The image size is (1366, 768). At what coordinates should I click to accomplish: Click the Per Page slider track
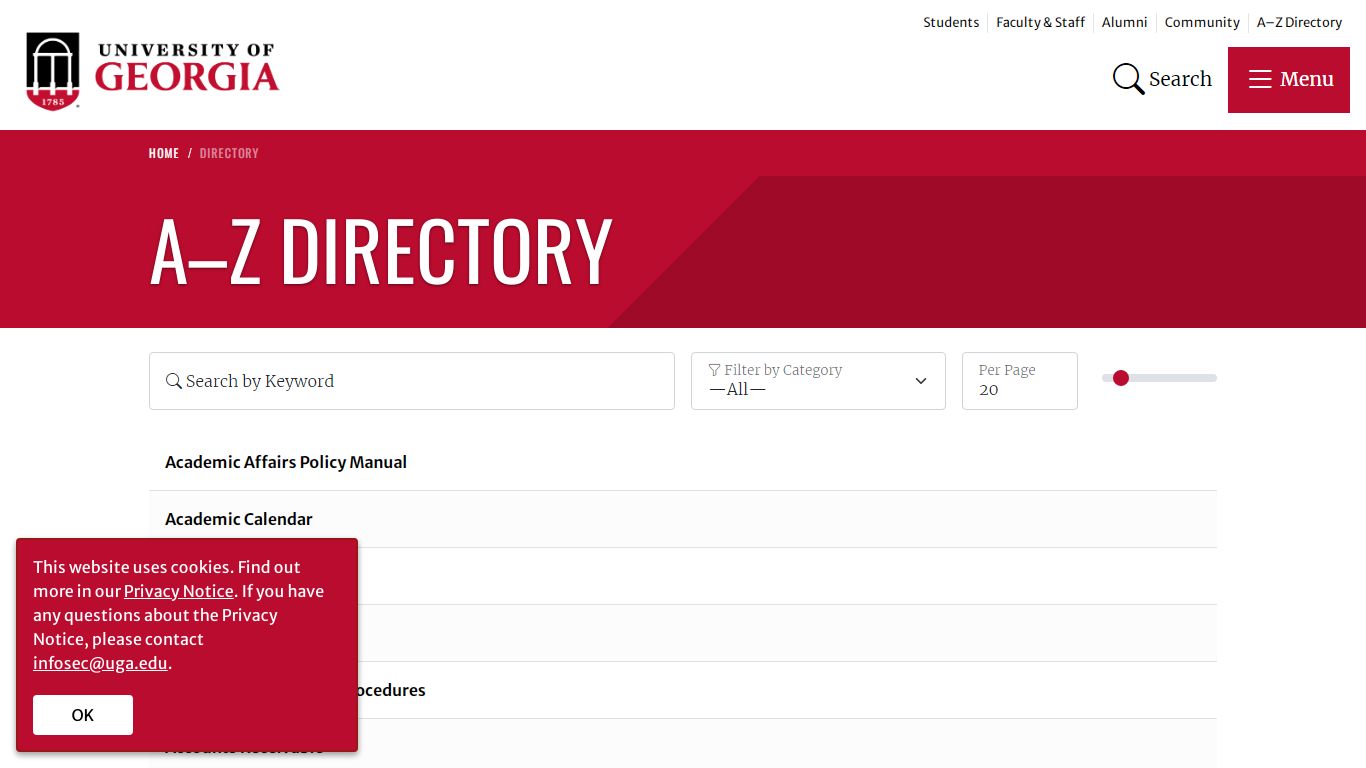coord(1159,378)
